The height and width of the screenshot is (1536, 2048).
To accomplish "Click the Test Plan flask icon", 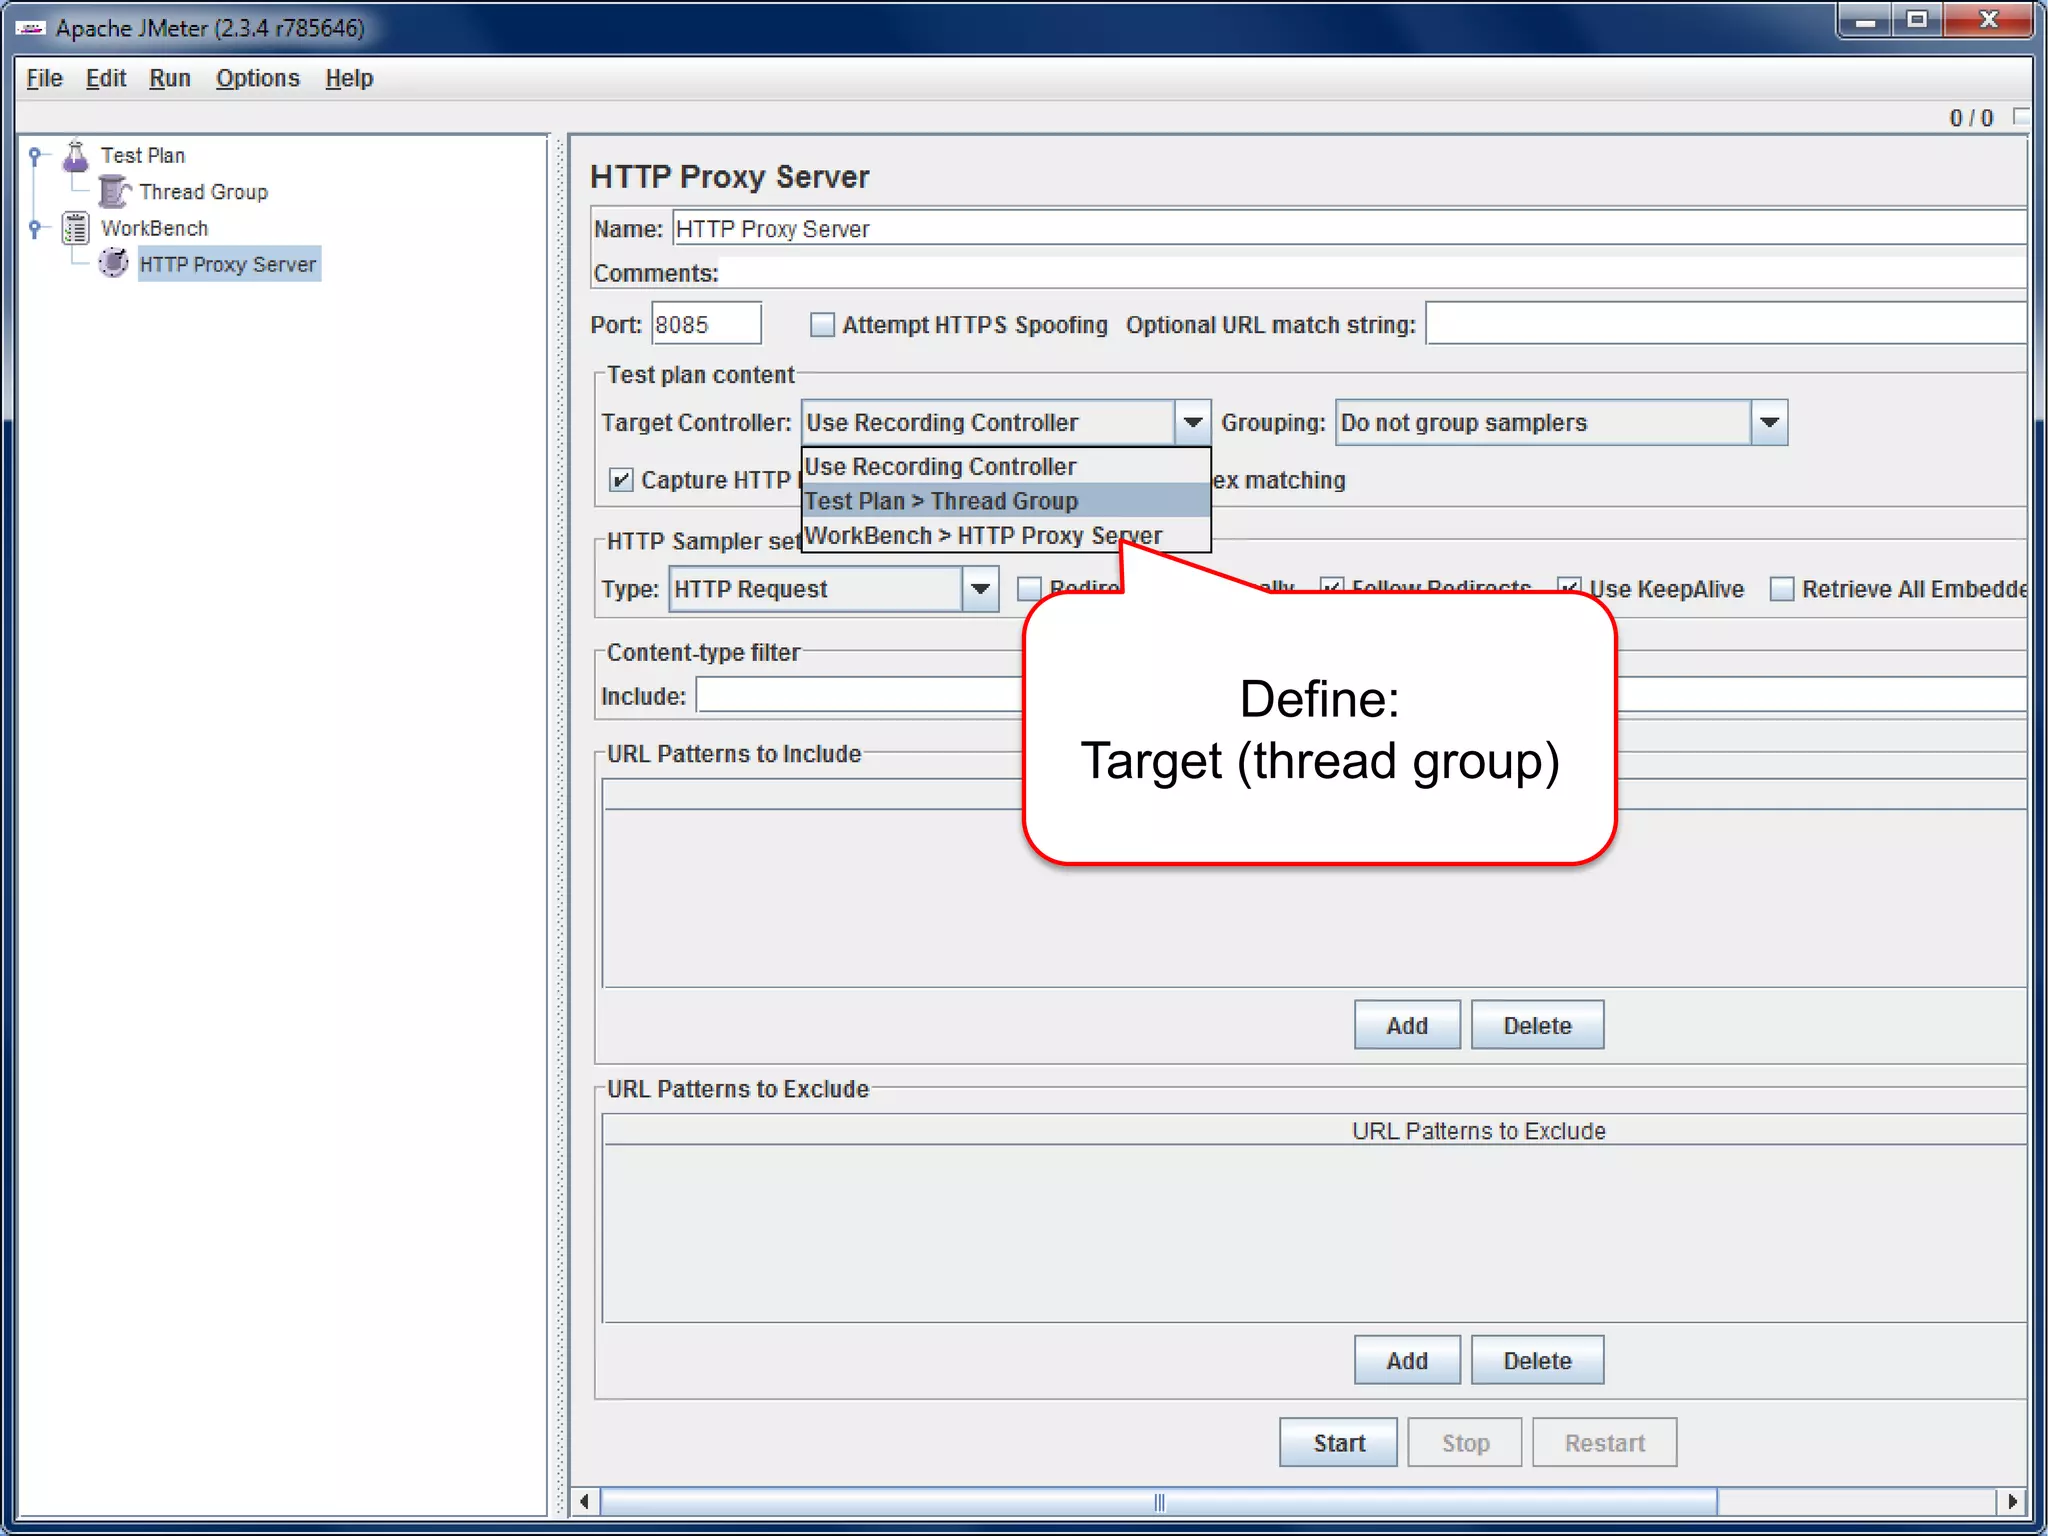I will pos(76,155).
